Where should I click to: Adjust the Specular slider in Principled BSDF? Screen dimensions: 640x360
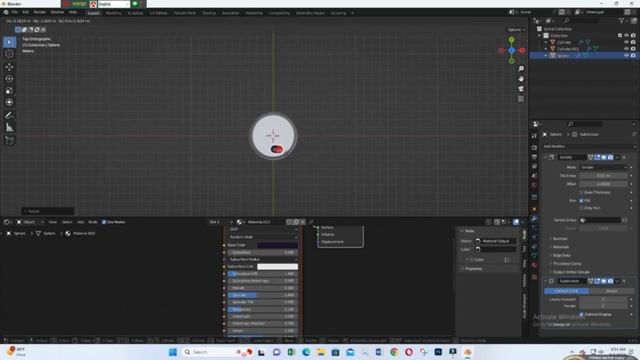262,295
